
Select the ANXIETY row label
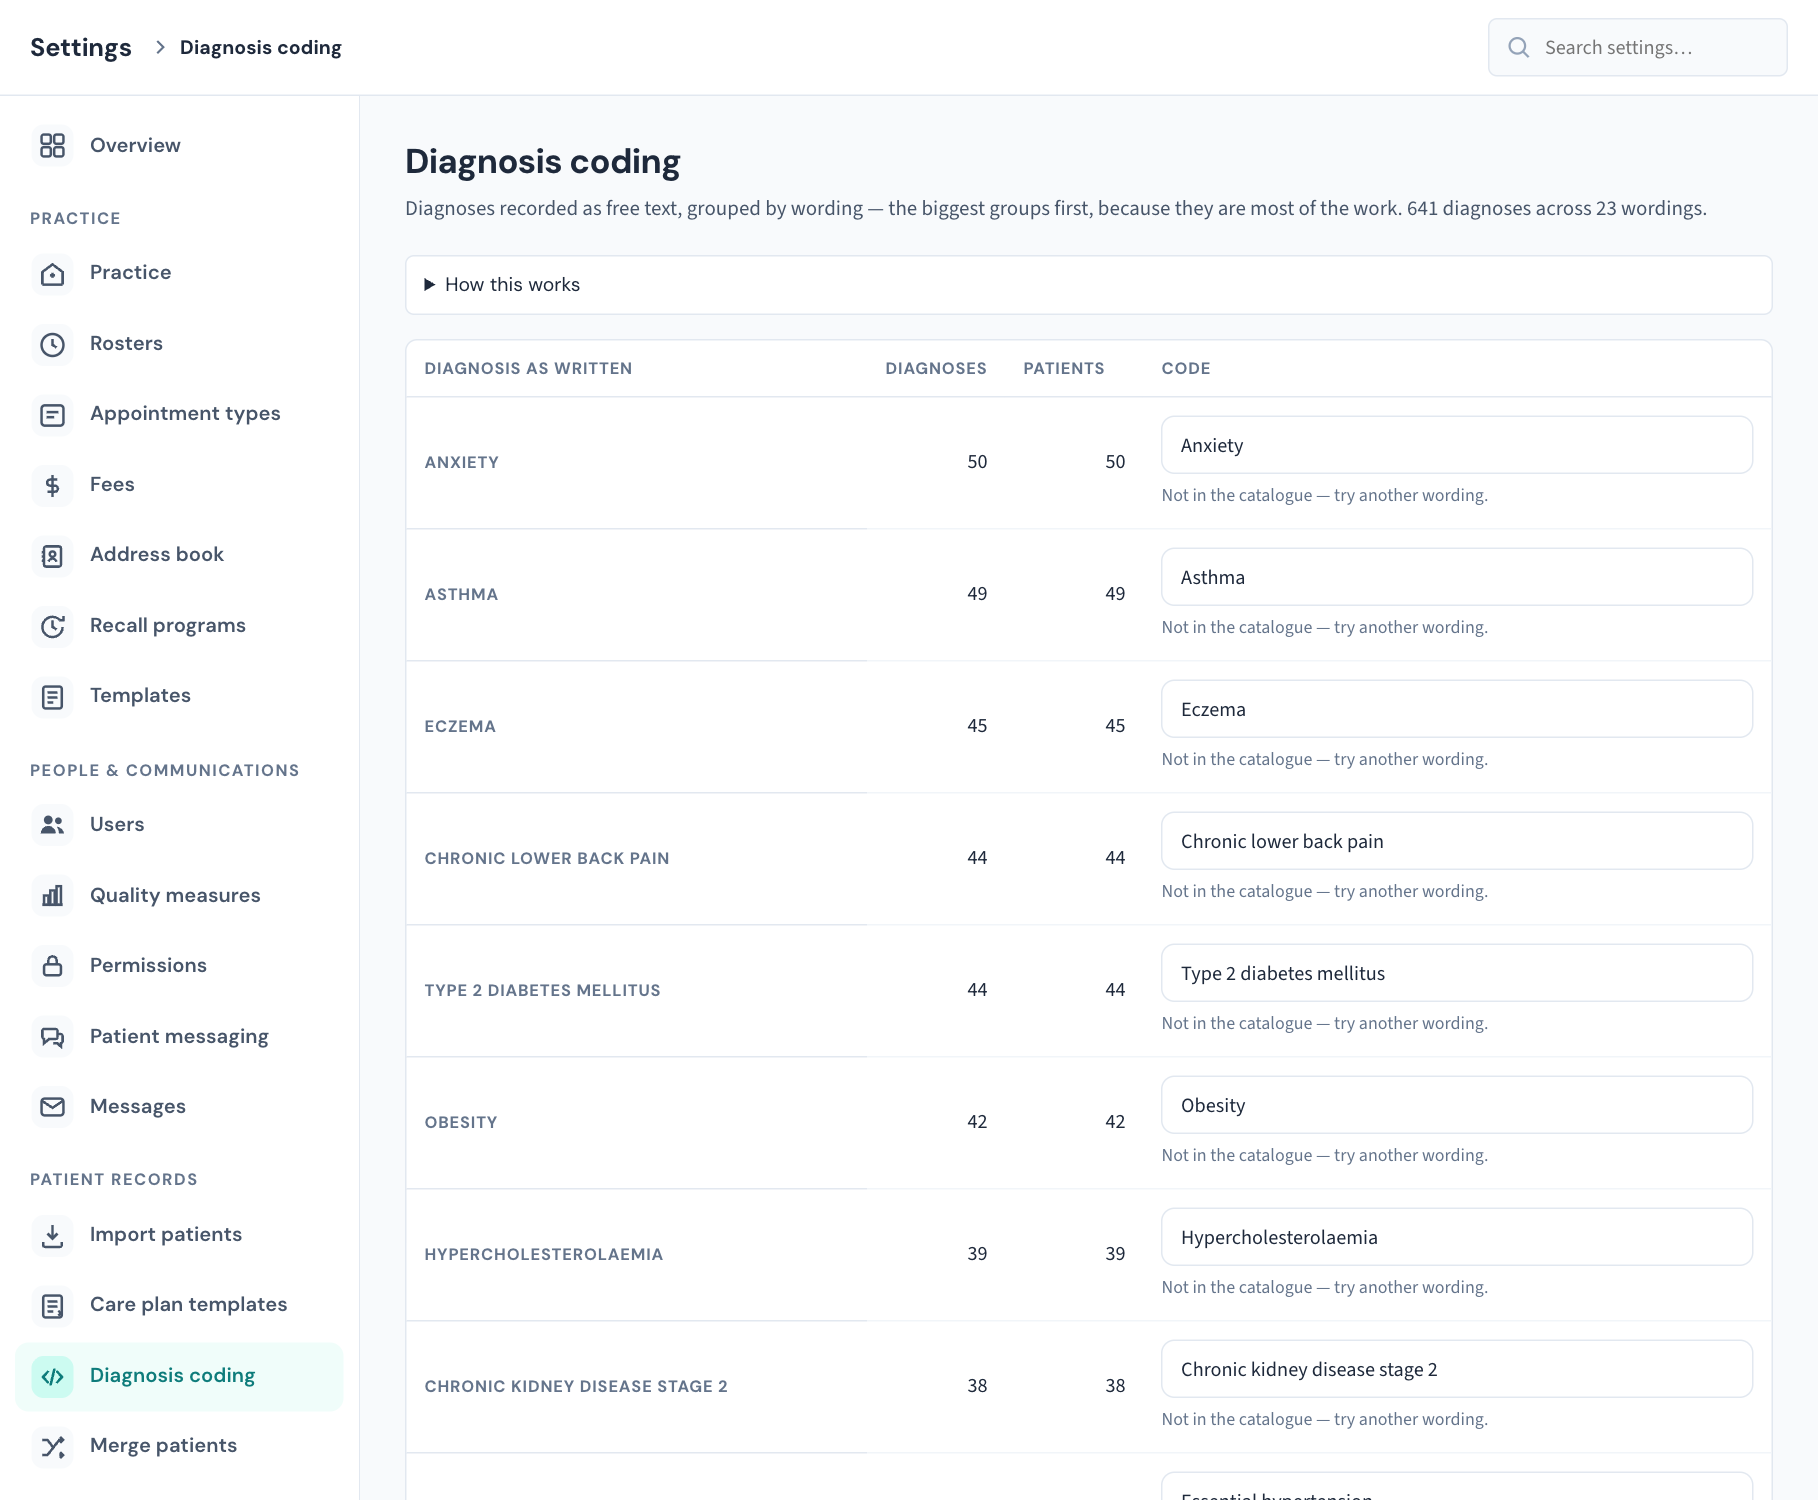pos(461,463)
